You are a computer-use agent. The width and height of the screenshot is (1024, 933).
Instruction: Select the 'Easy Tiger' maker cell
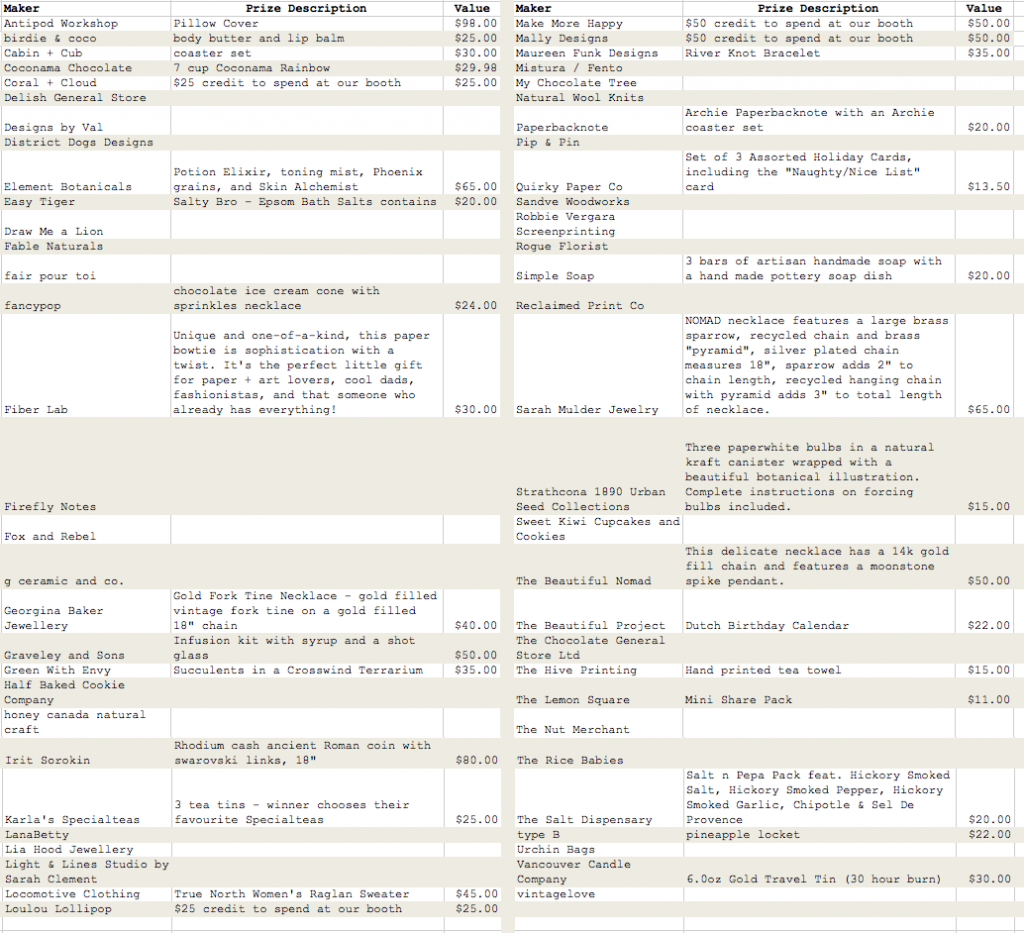86,202
